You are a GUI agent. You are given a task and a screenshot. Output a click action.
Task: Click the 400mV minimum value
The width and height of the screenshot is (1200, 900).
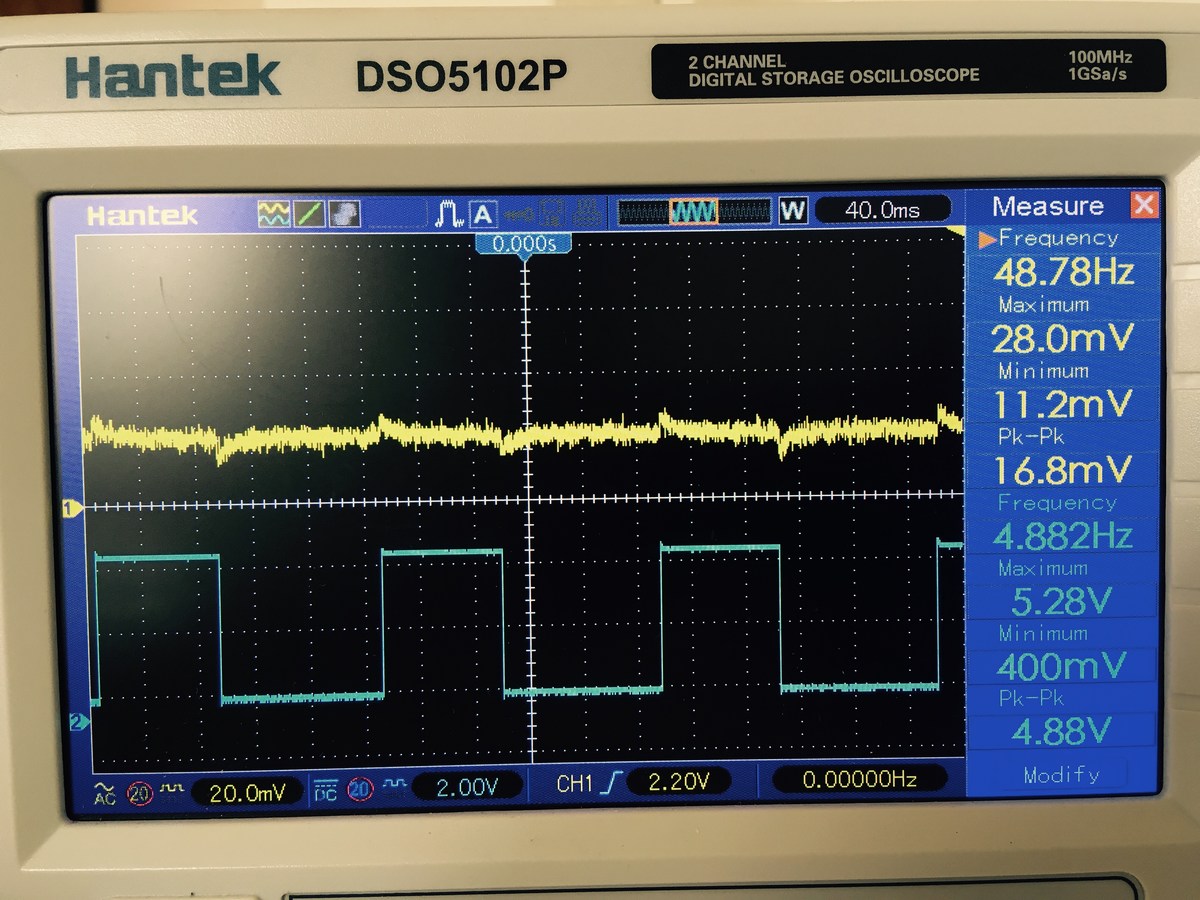pyautogui.click(x=1063, y=666)
